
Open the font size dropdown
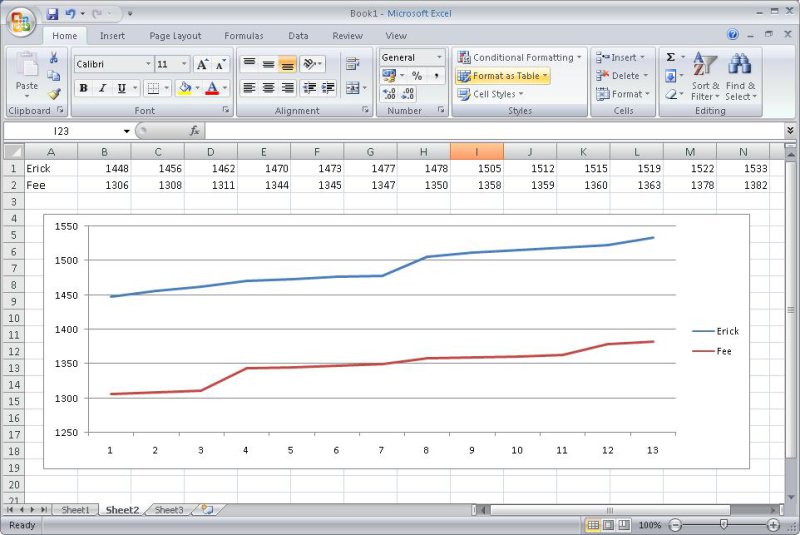184,64
